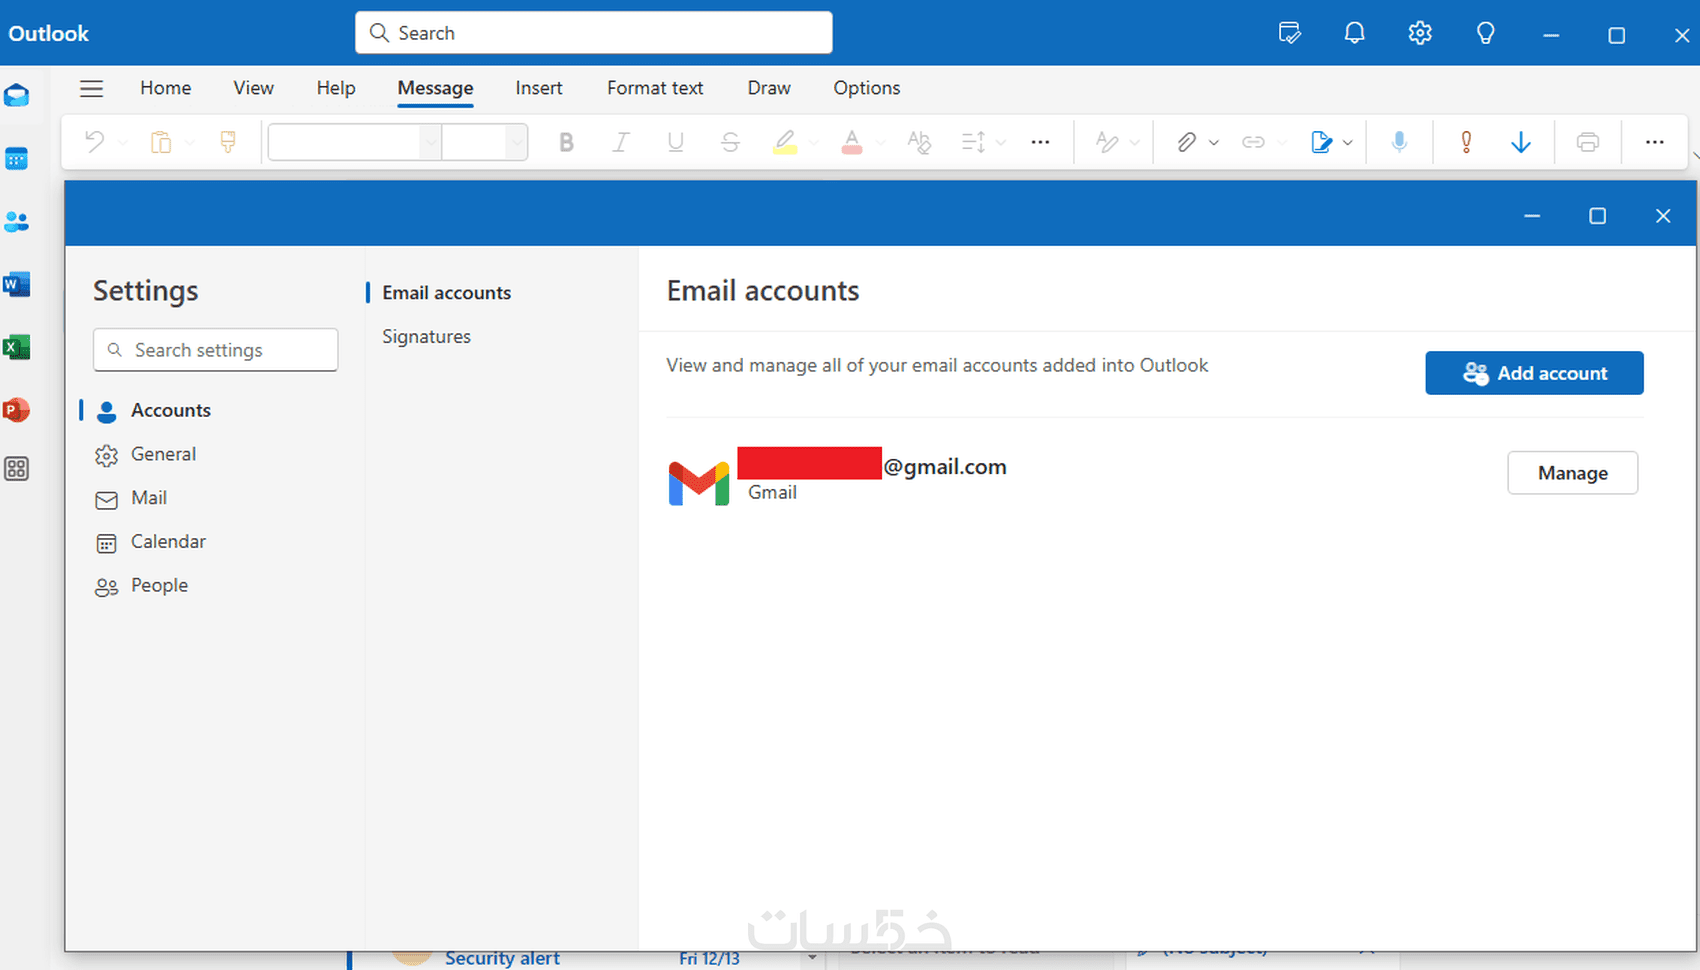This screenshot has width=1700, height=970.
Task: Expand the Attach file dropdown arrow
Action: point(1214,143)
